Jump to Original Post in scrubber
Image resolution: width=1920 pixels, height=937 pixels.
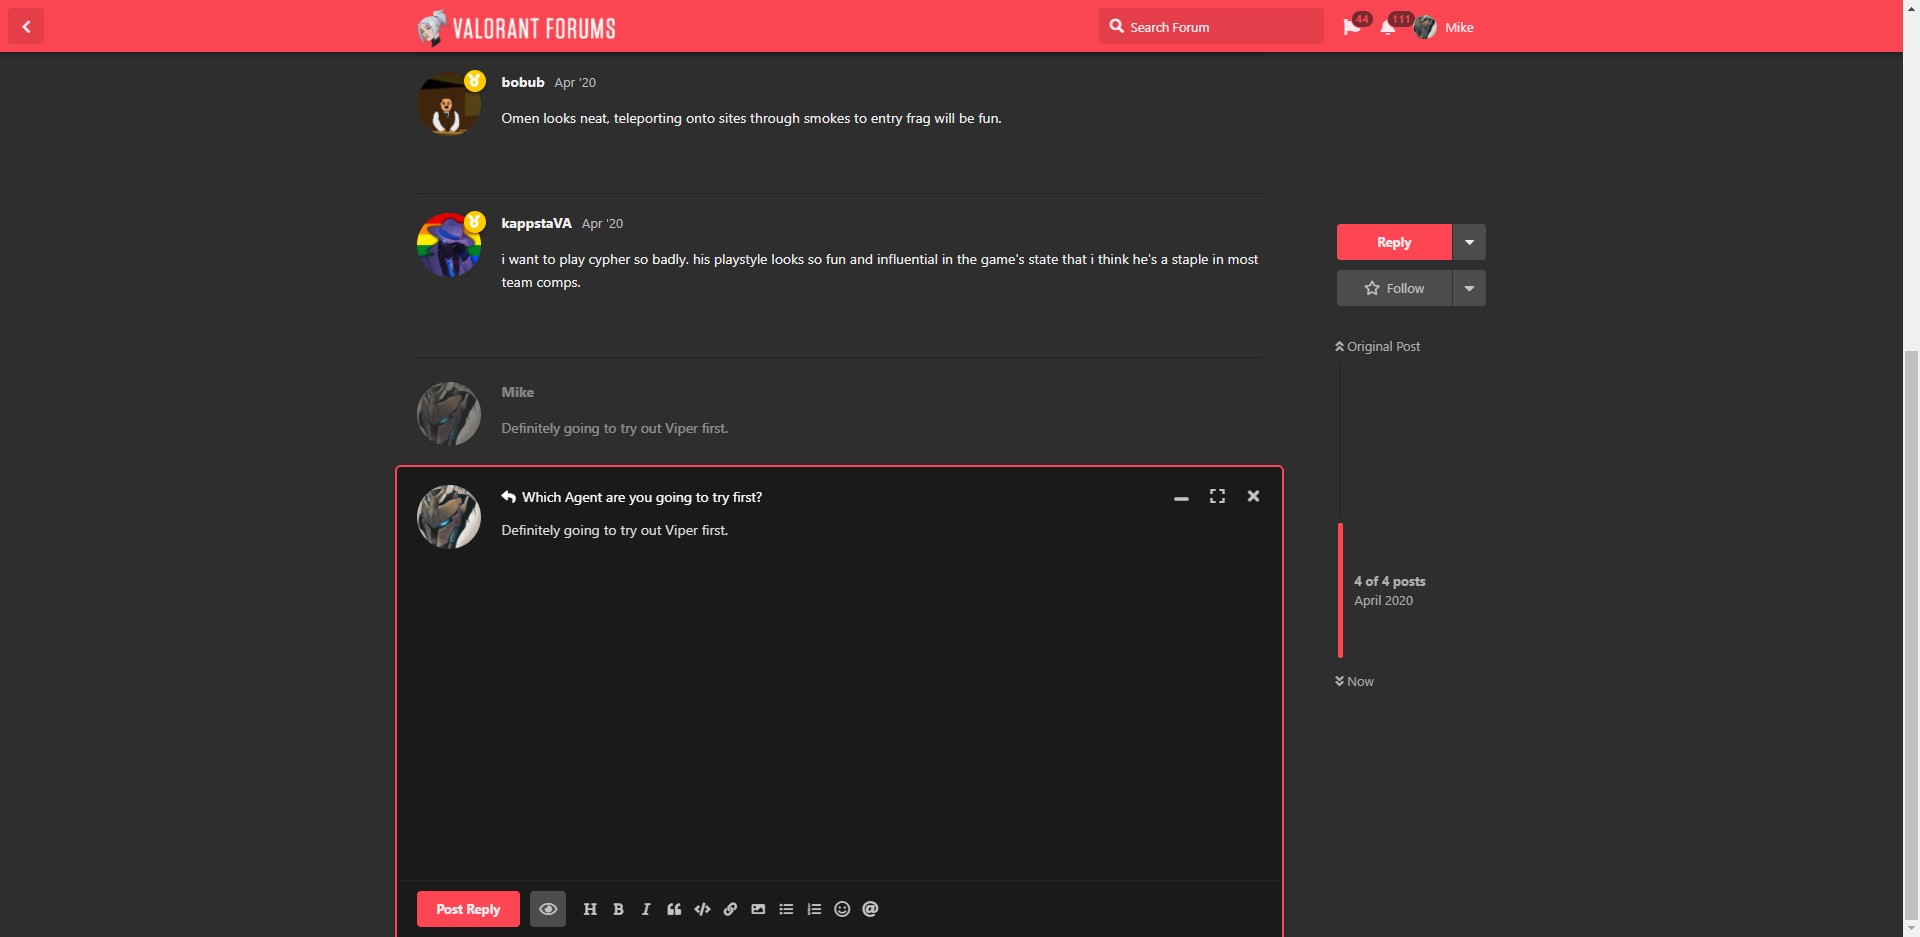pyautogui.click(x=1377, y=346)
